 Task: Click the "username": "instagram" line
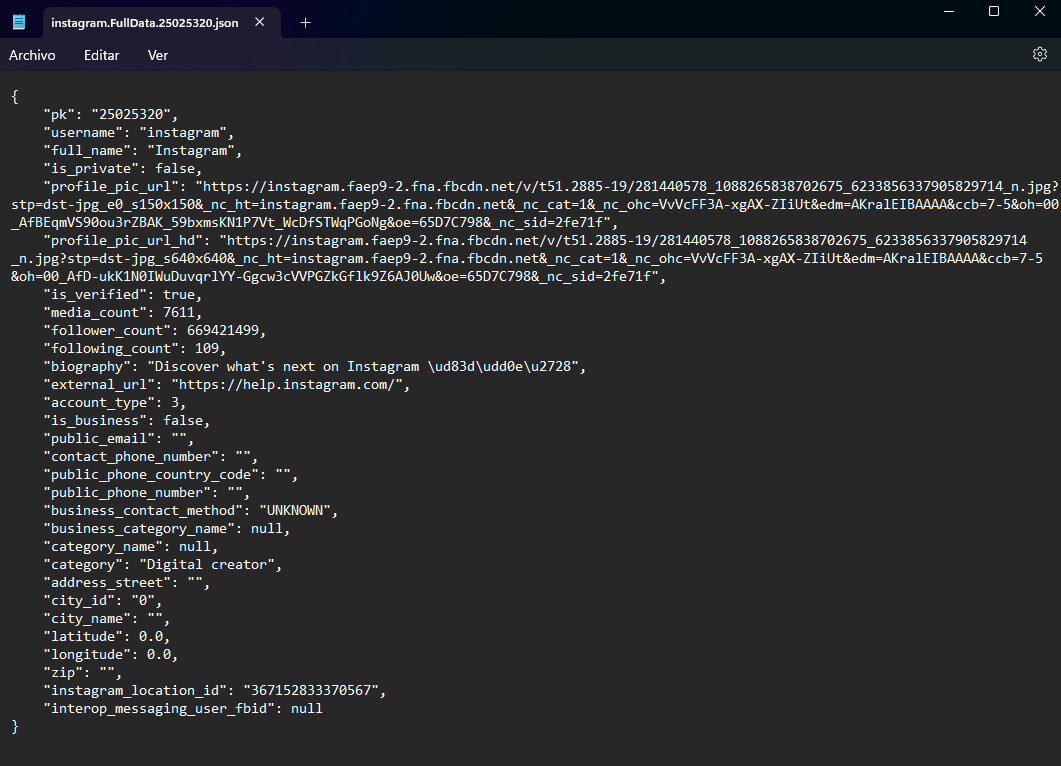[139, 133]
